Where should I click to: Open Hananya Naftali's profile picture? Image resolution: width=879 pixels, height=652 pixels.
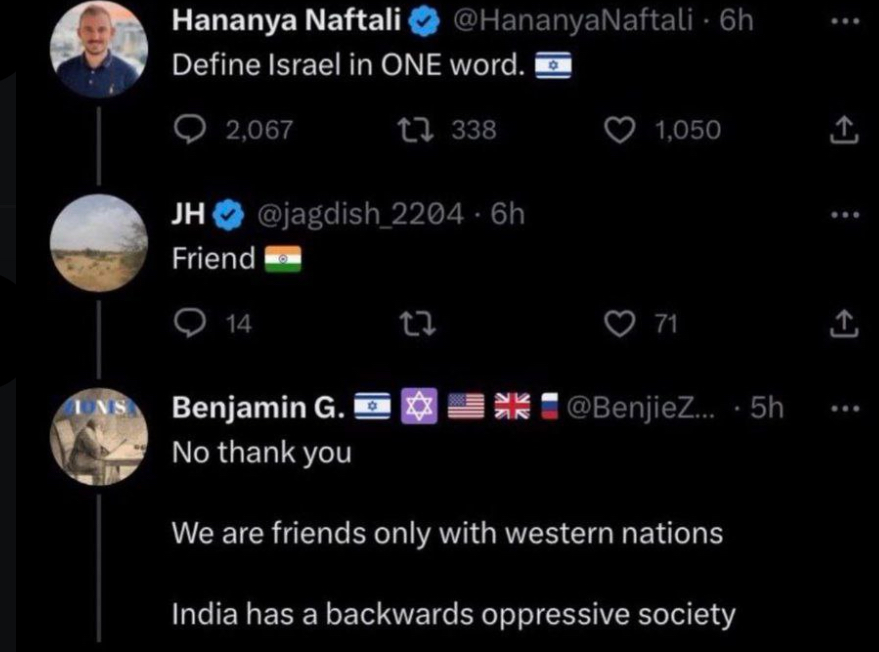pos(99,47)
